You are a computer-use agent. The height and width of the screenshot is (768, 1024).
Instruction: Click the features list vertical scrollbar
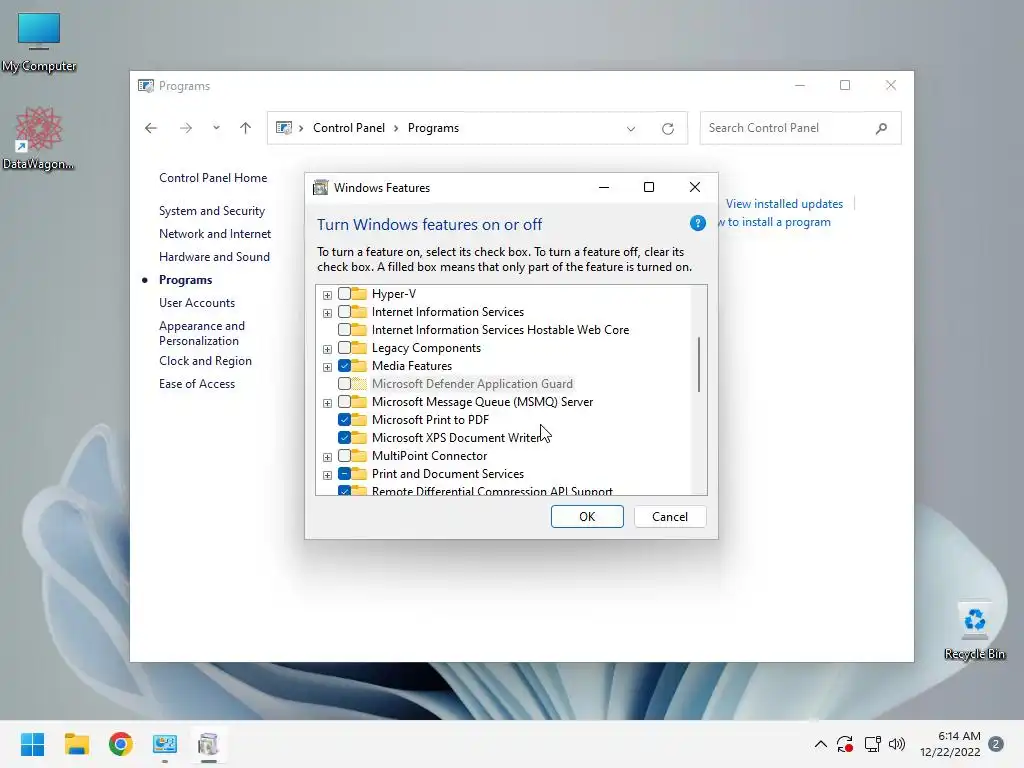tap(699, 364)
